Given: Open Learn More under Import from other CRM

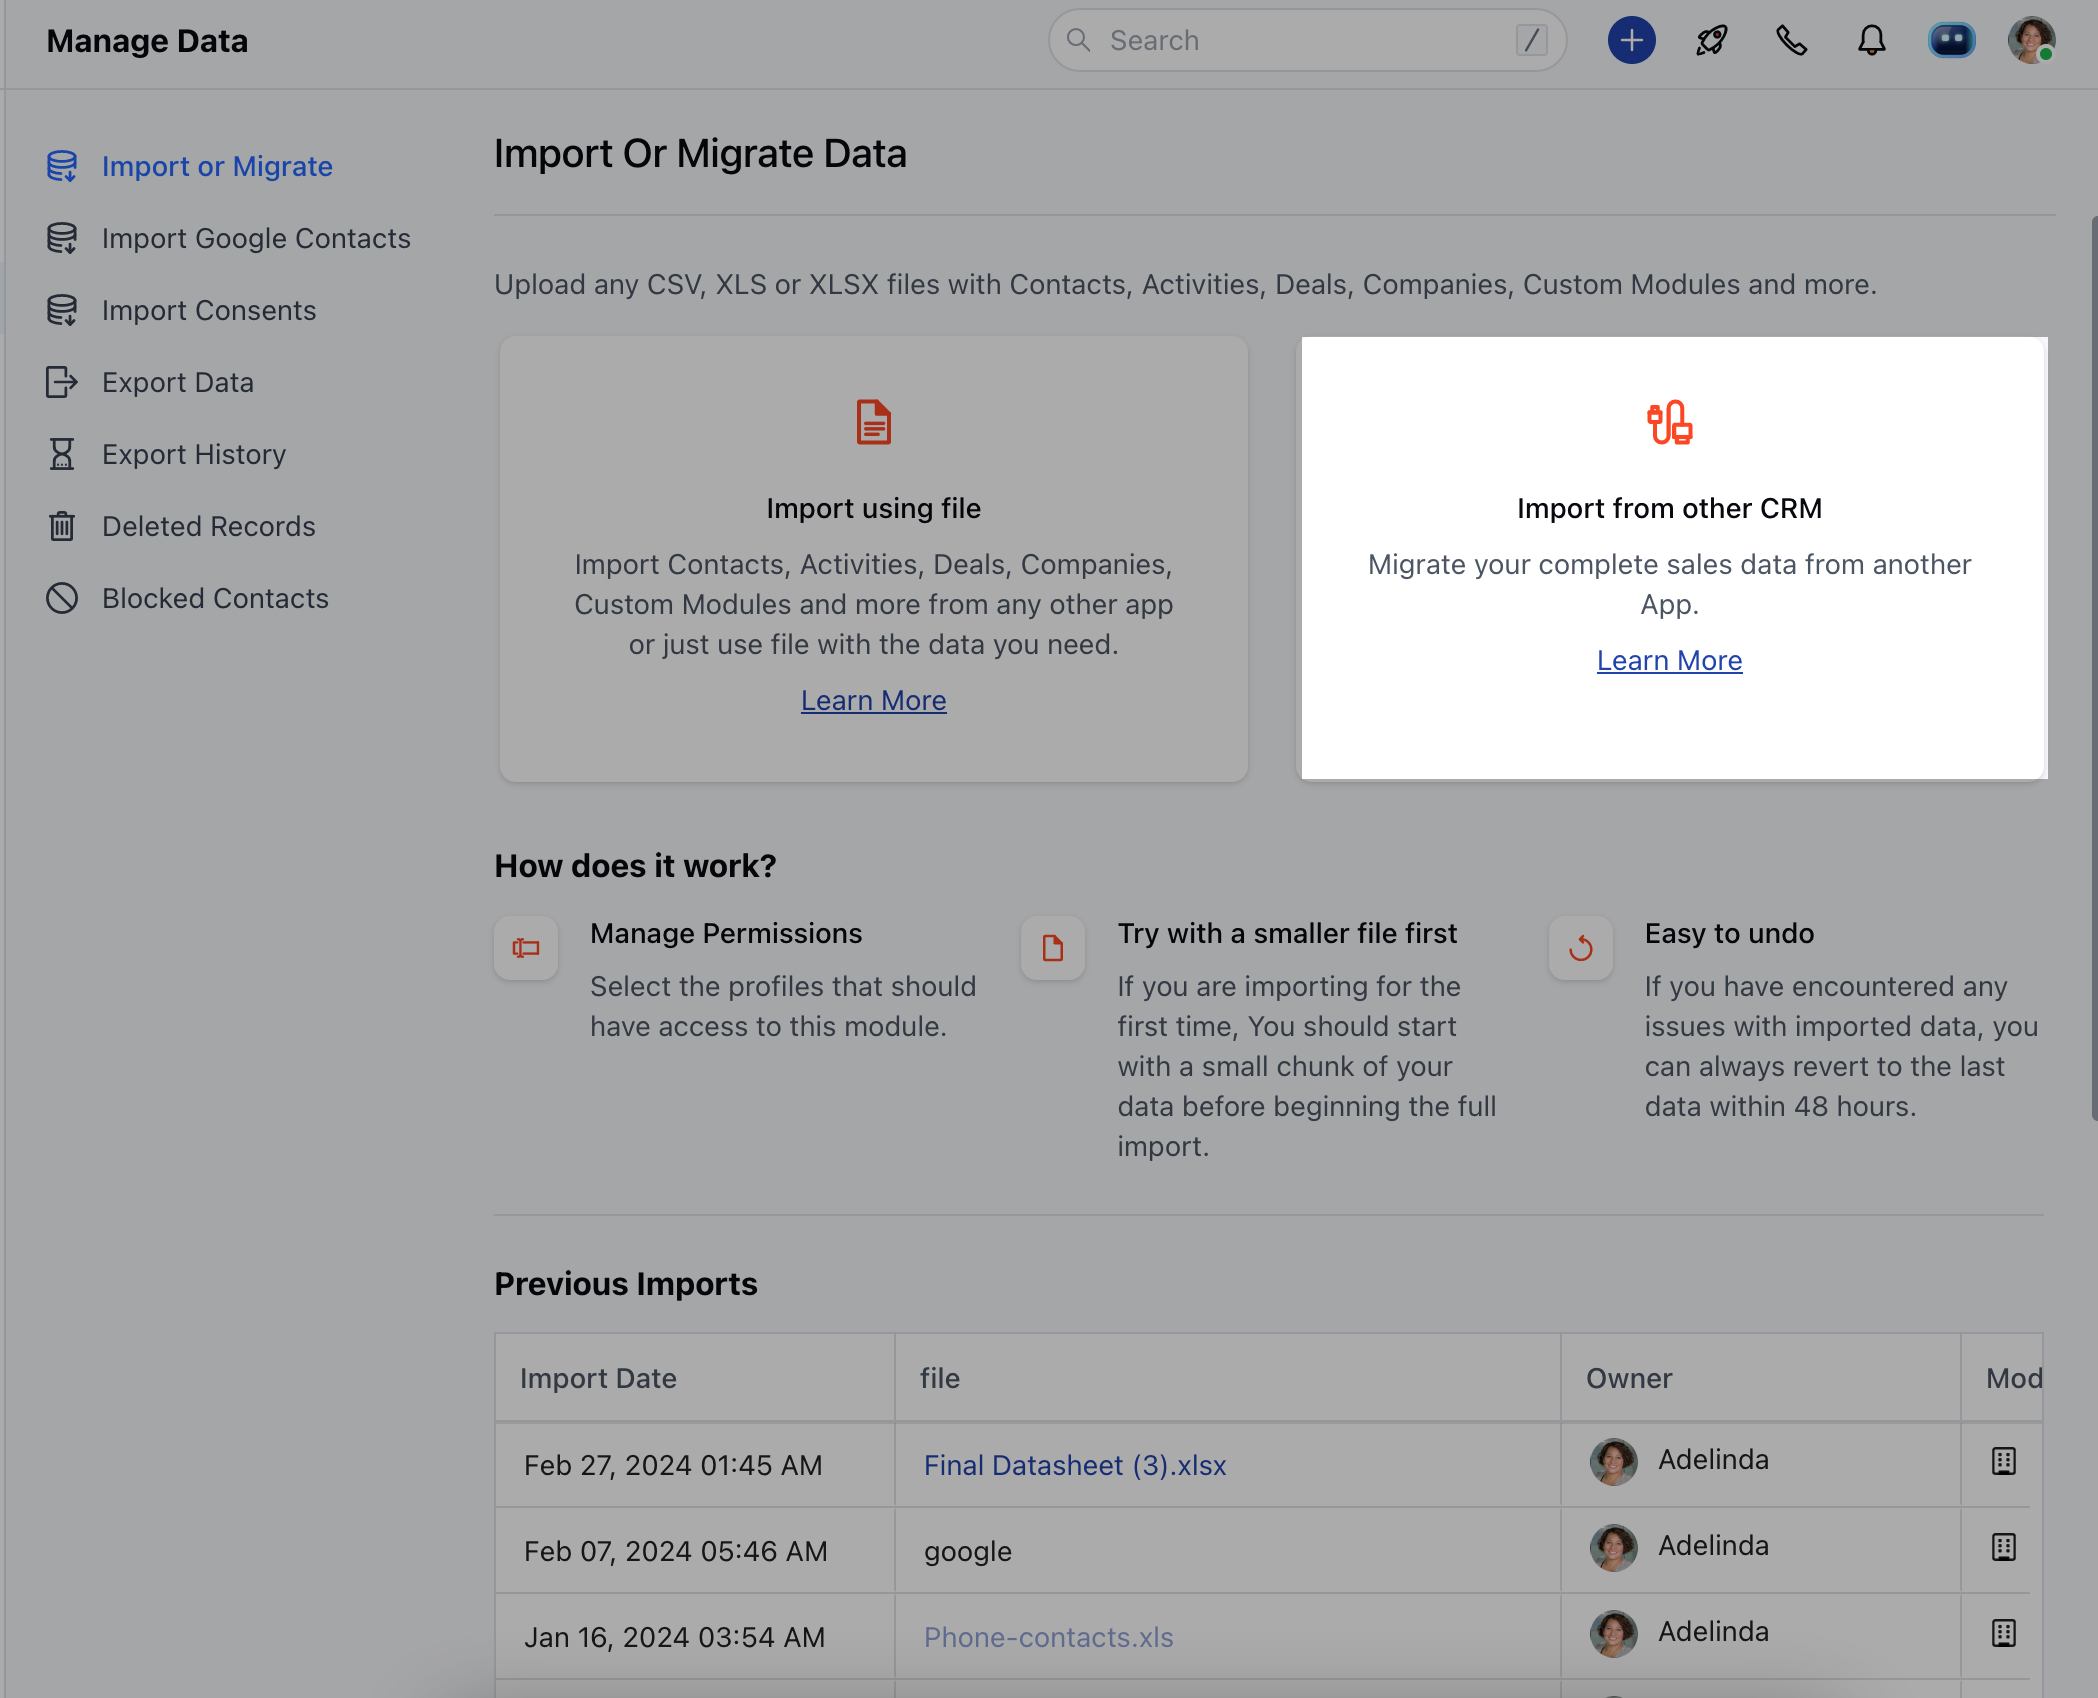Looking at the screenshot, I should 1669,660.
